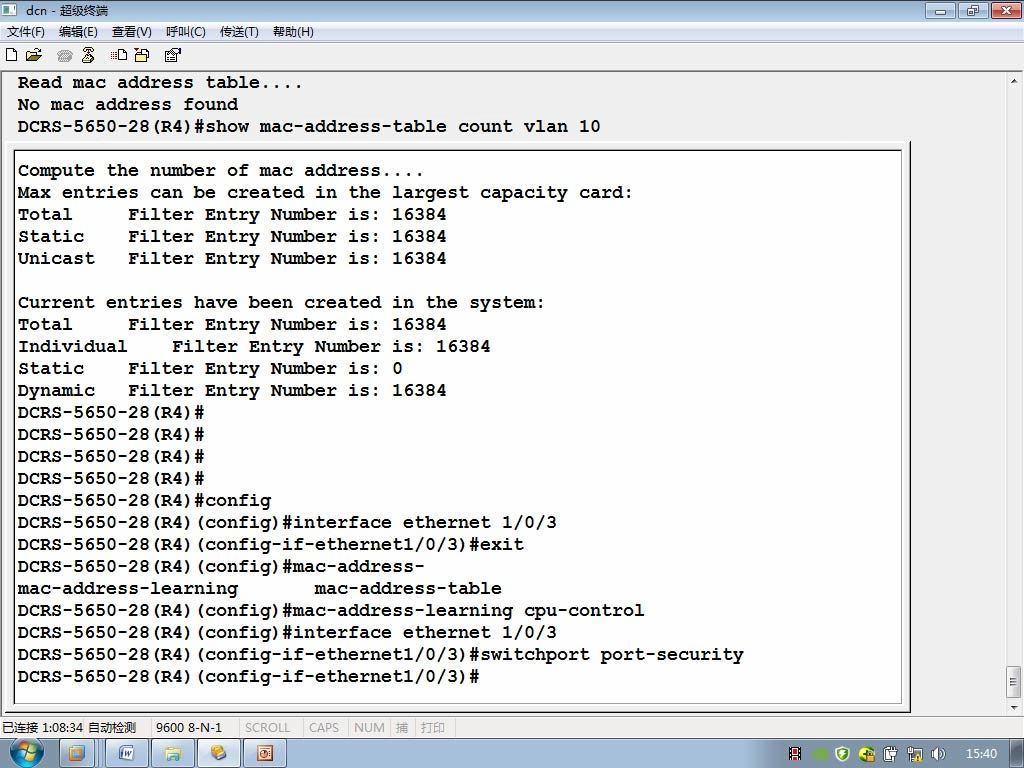Open the 传送(T) menu

click(240, 32)
